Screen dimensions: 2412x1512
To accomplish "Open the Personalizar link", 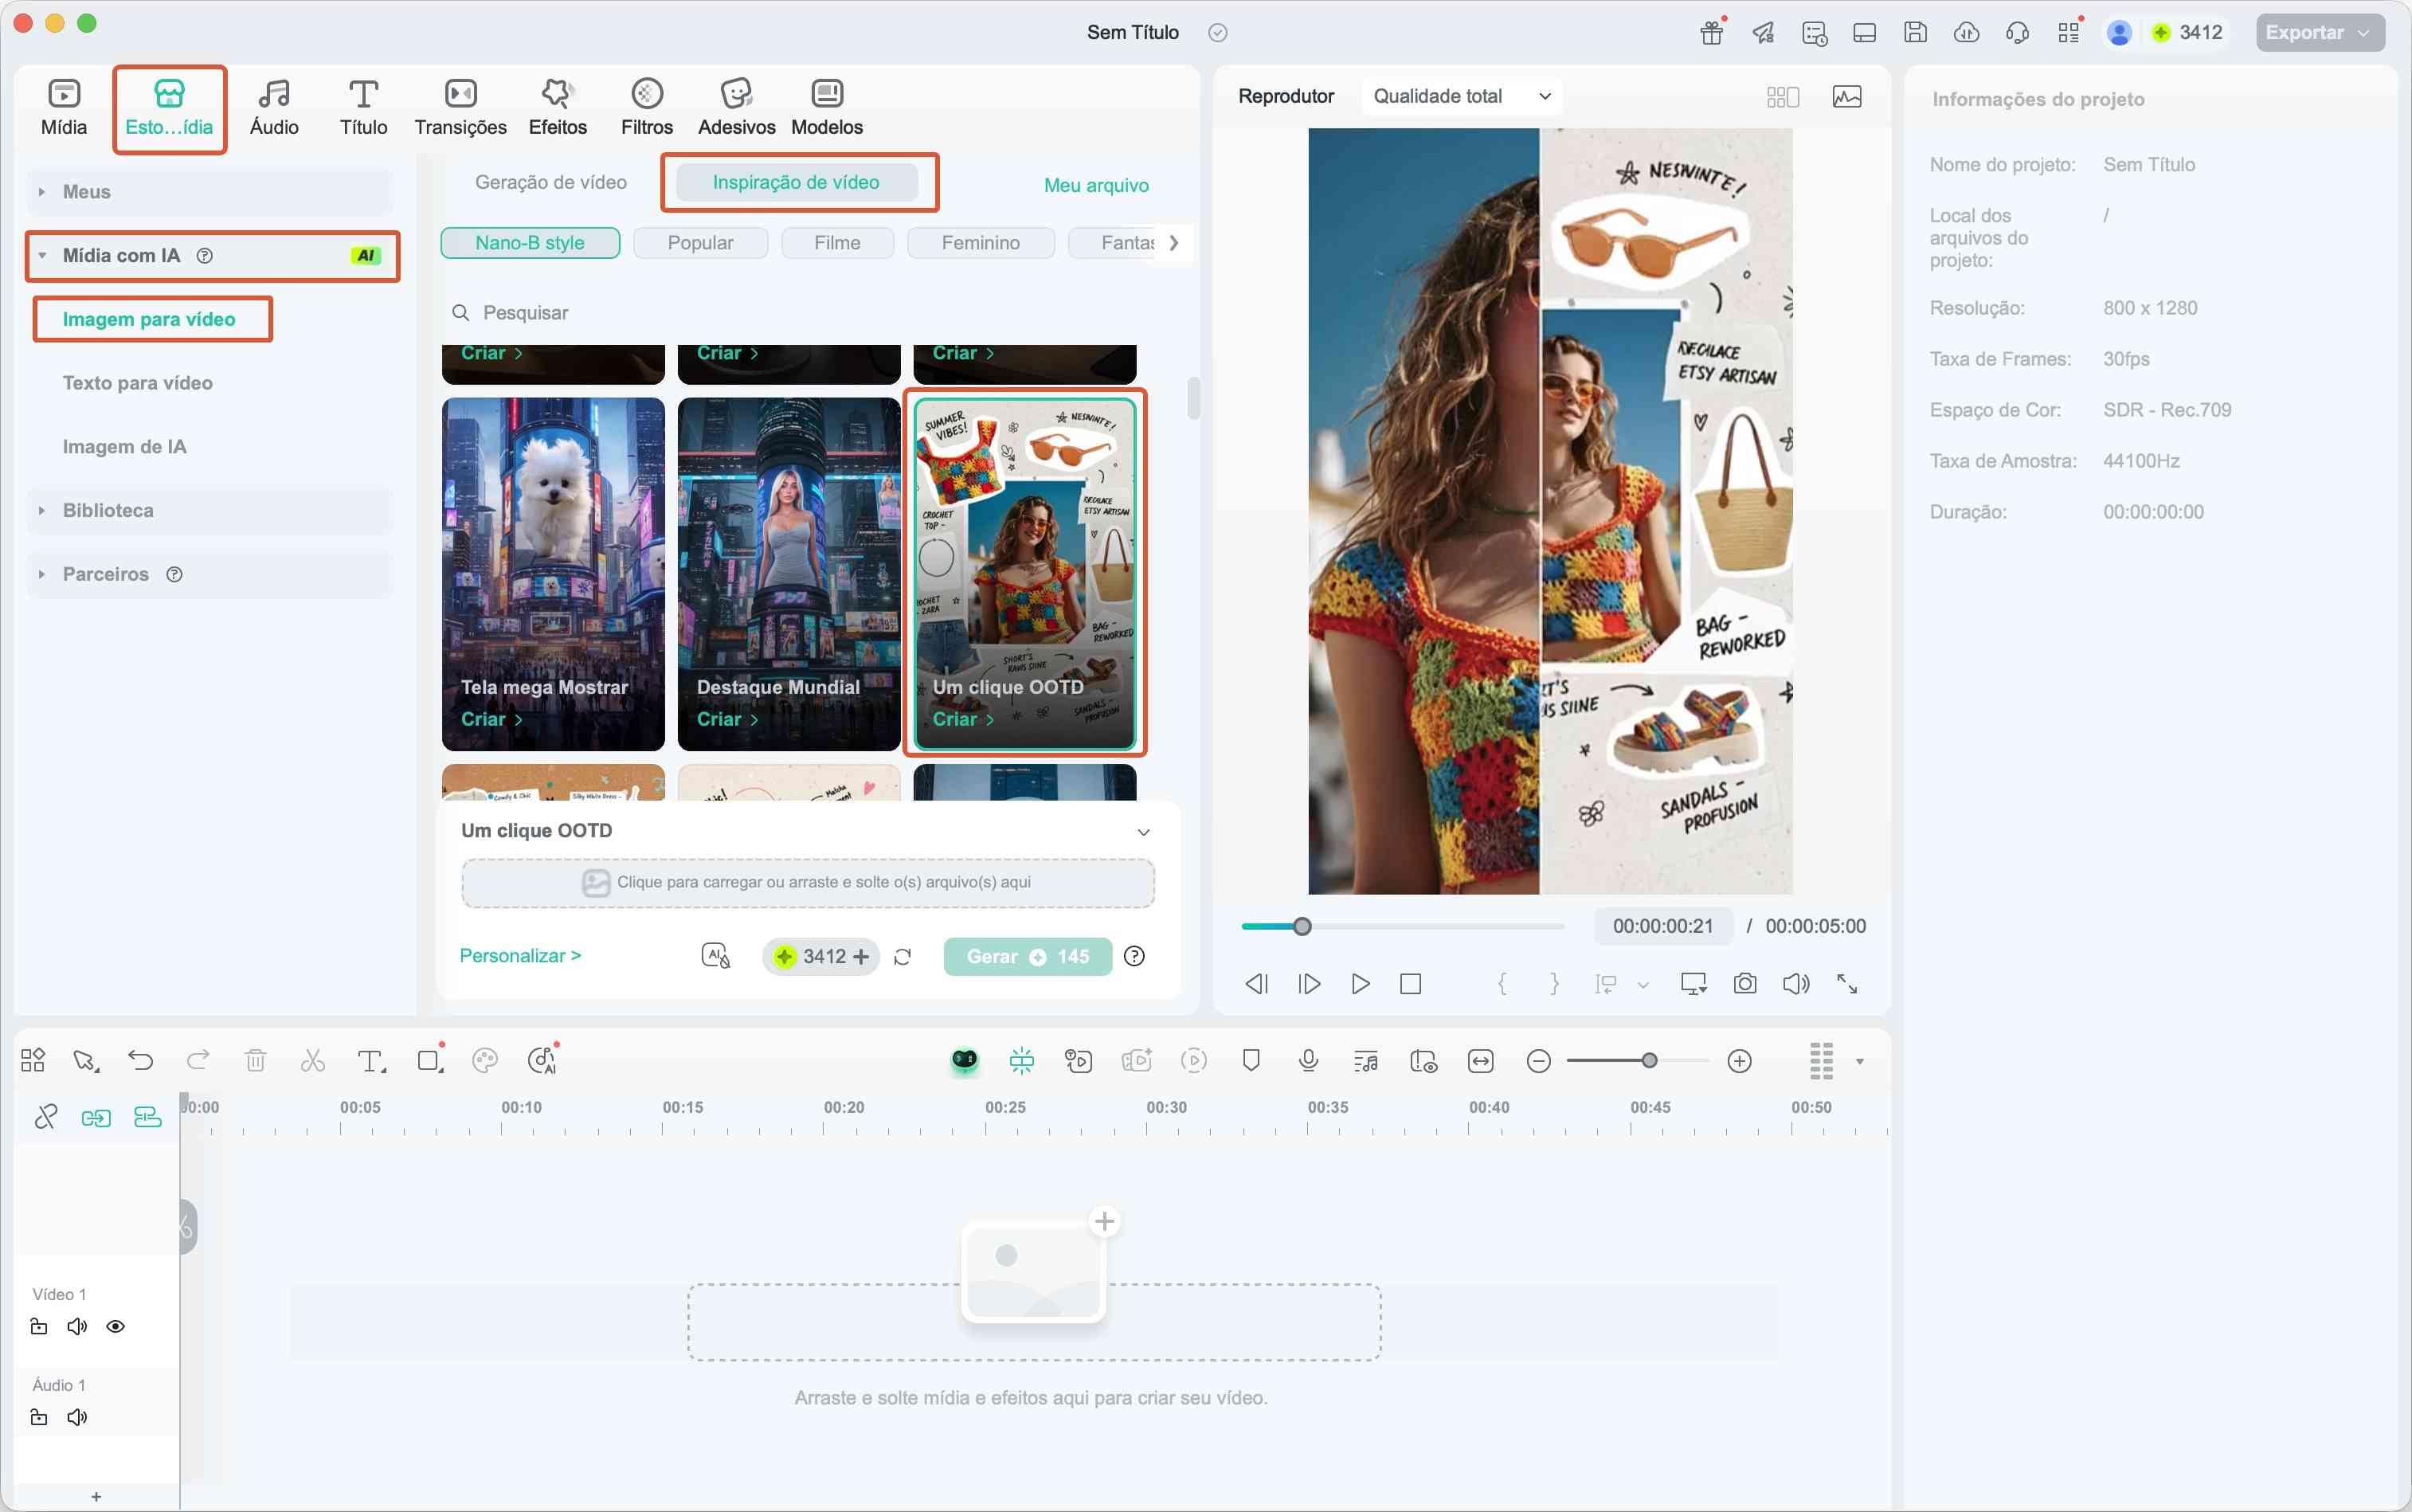I will (x=520, y=956).
